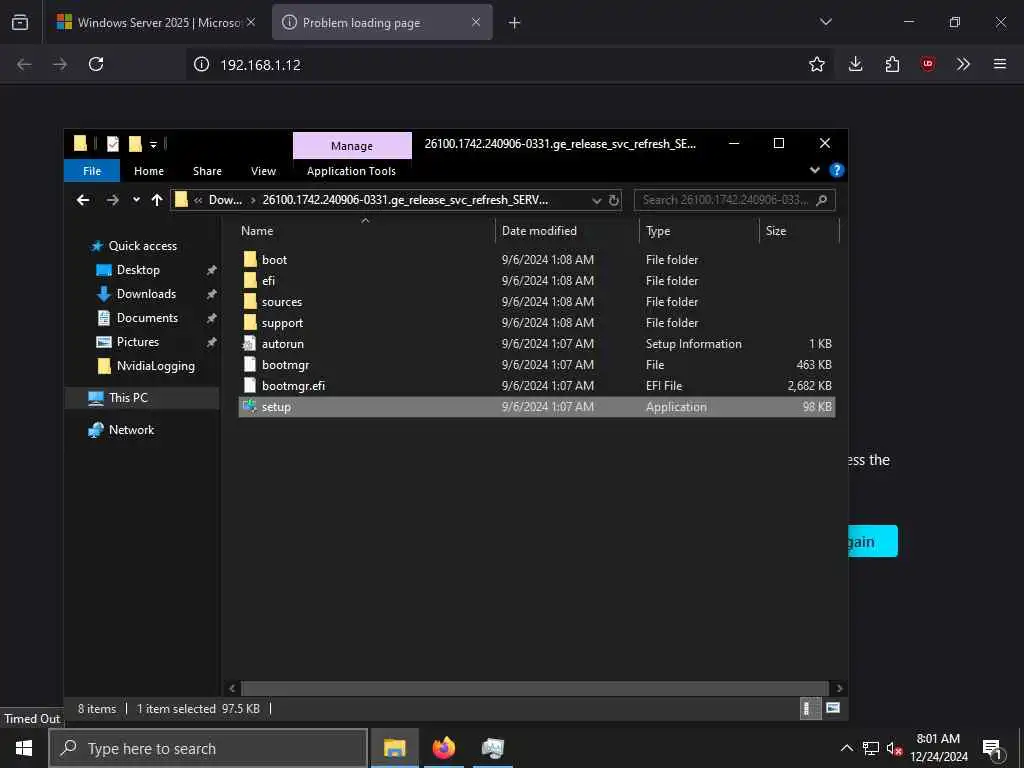1024x768 pixels.
Task: Open the notification center icon
Action: click(992, 749)
